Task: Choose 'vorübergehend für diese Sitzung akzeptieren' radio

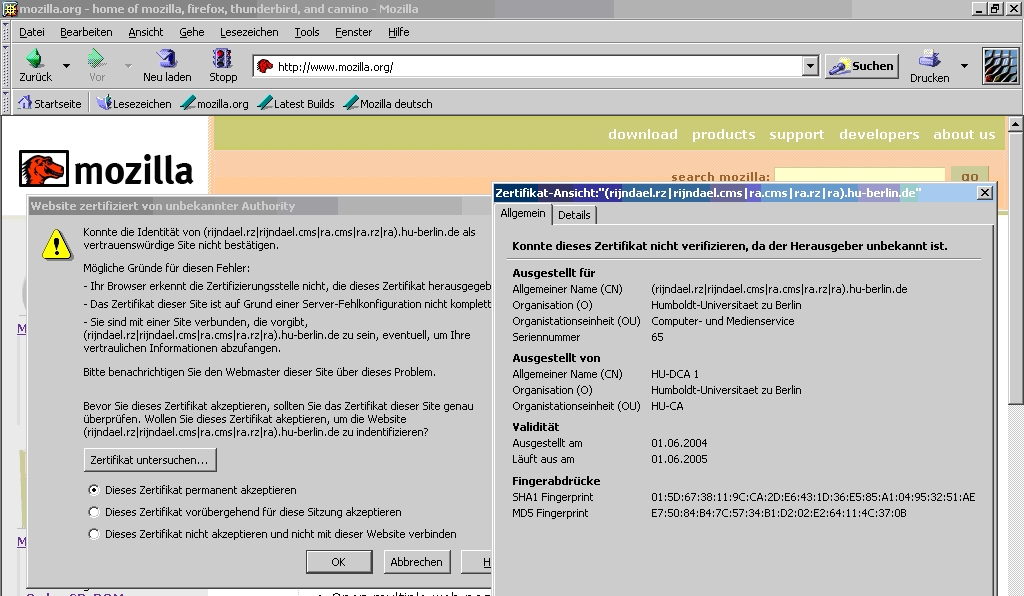Action: pyautogui.click(x=94, y=512)
